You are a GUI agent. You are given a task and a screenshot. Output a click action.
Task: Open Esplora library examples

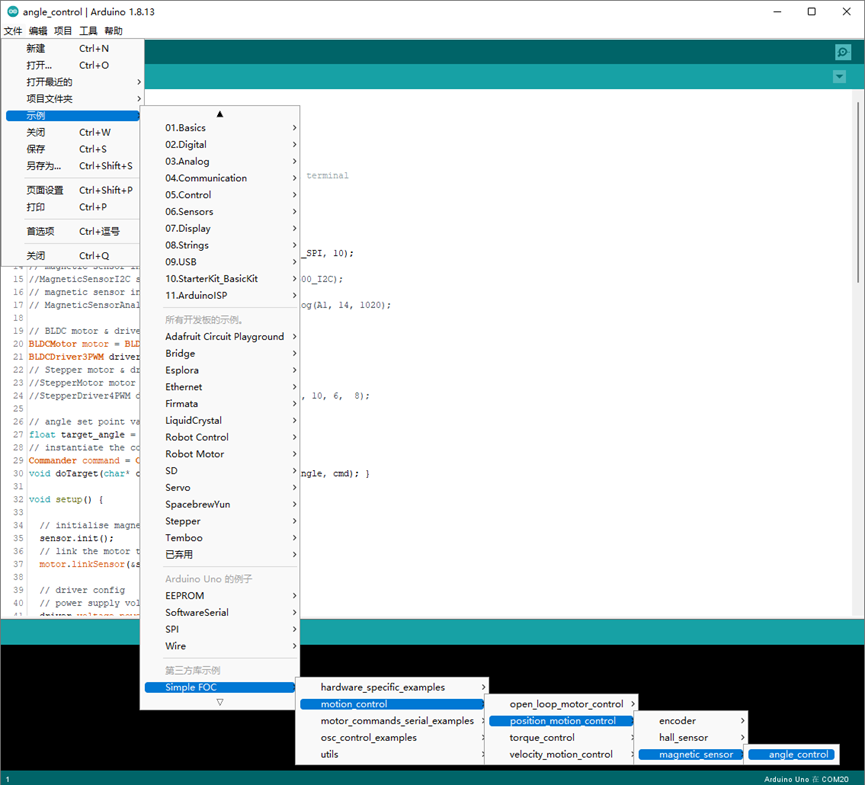pos(220,370)
